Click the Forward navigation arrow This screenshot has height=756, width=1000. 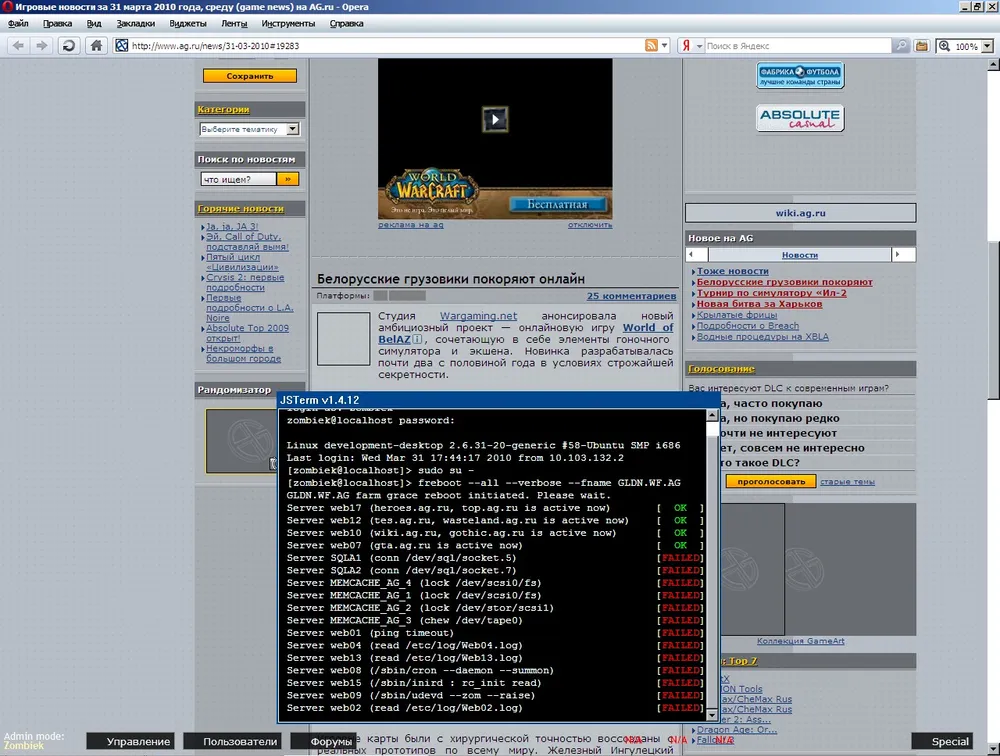[42, 46]
